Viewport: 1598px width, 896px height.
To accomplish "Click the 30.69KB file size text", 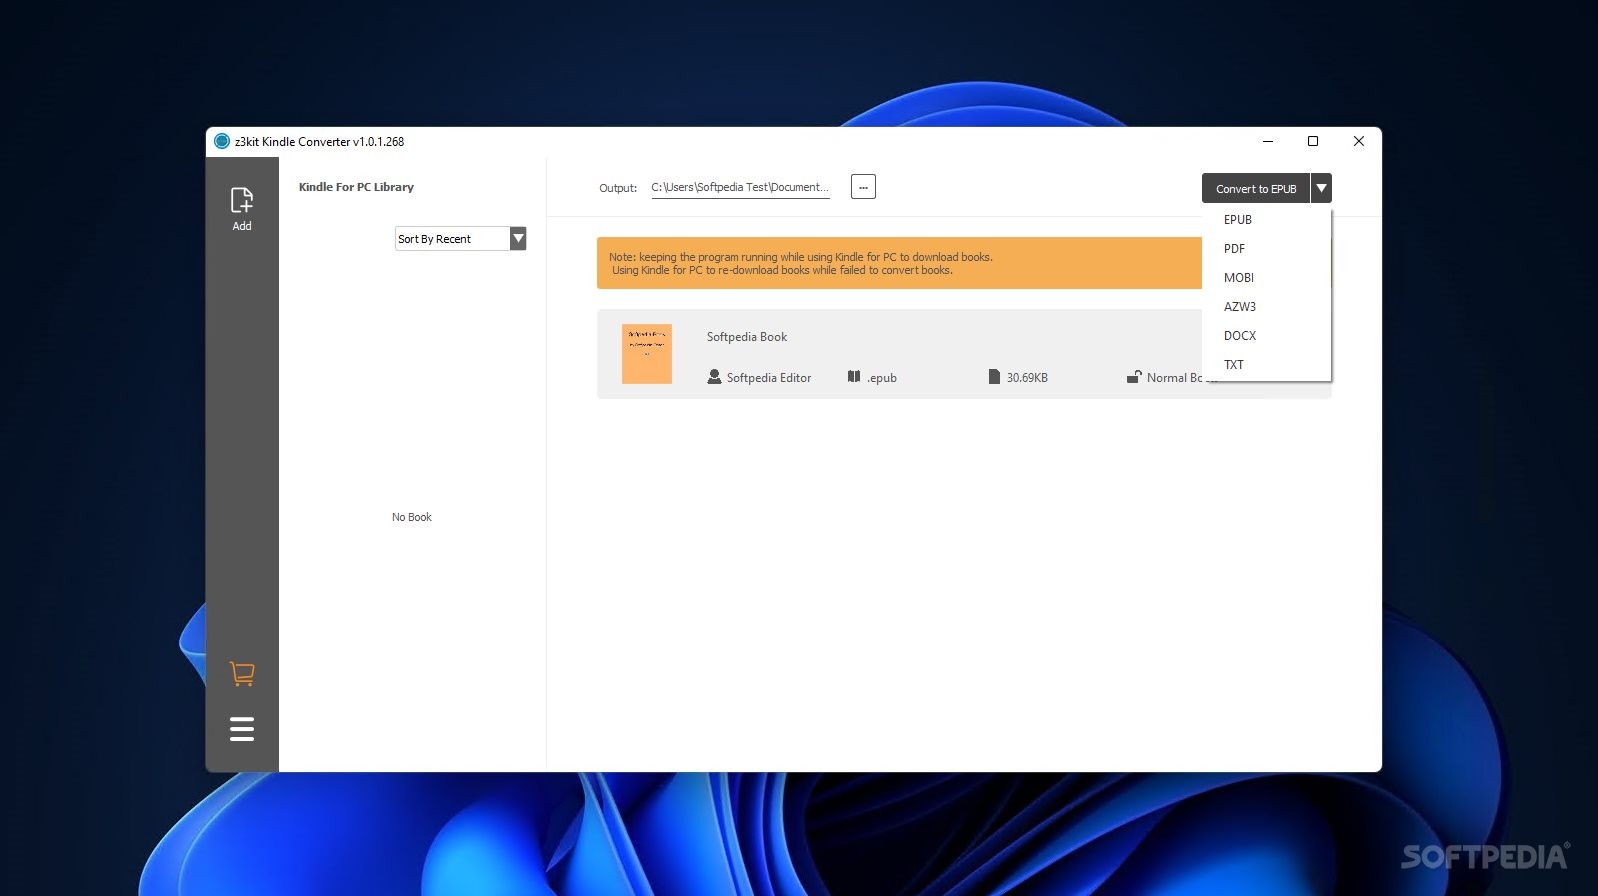I will point(1027,378).
